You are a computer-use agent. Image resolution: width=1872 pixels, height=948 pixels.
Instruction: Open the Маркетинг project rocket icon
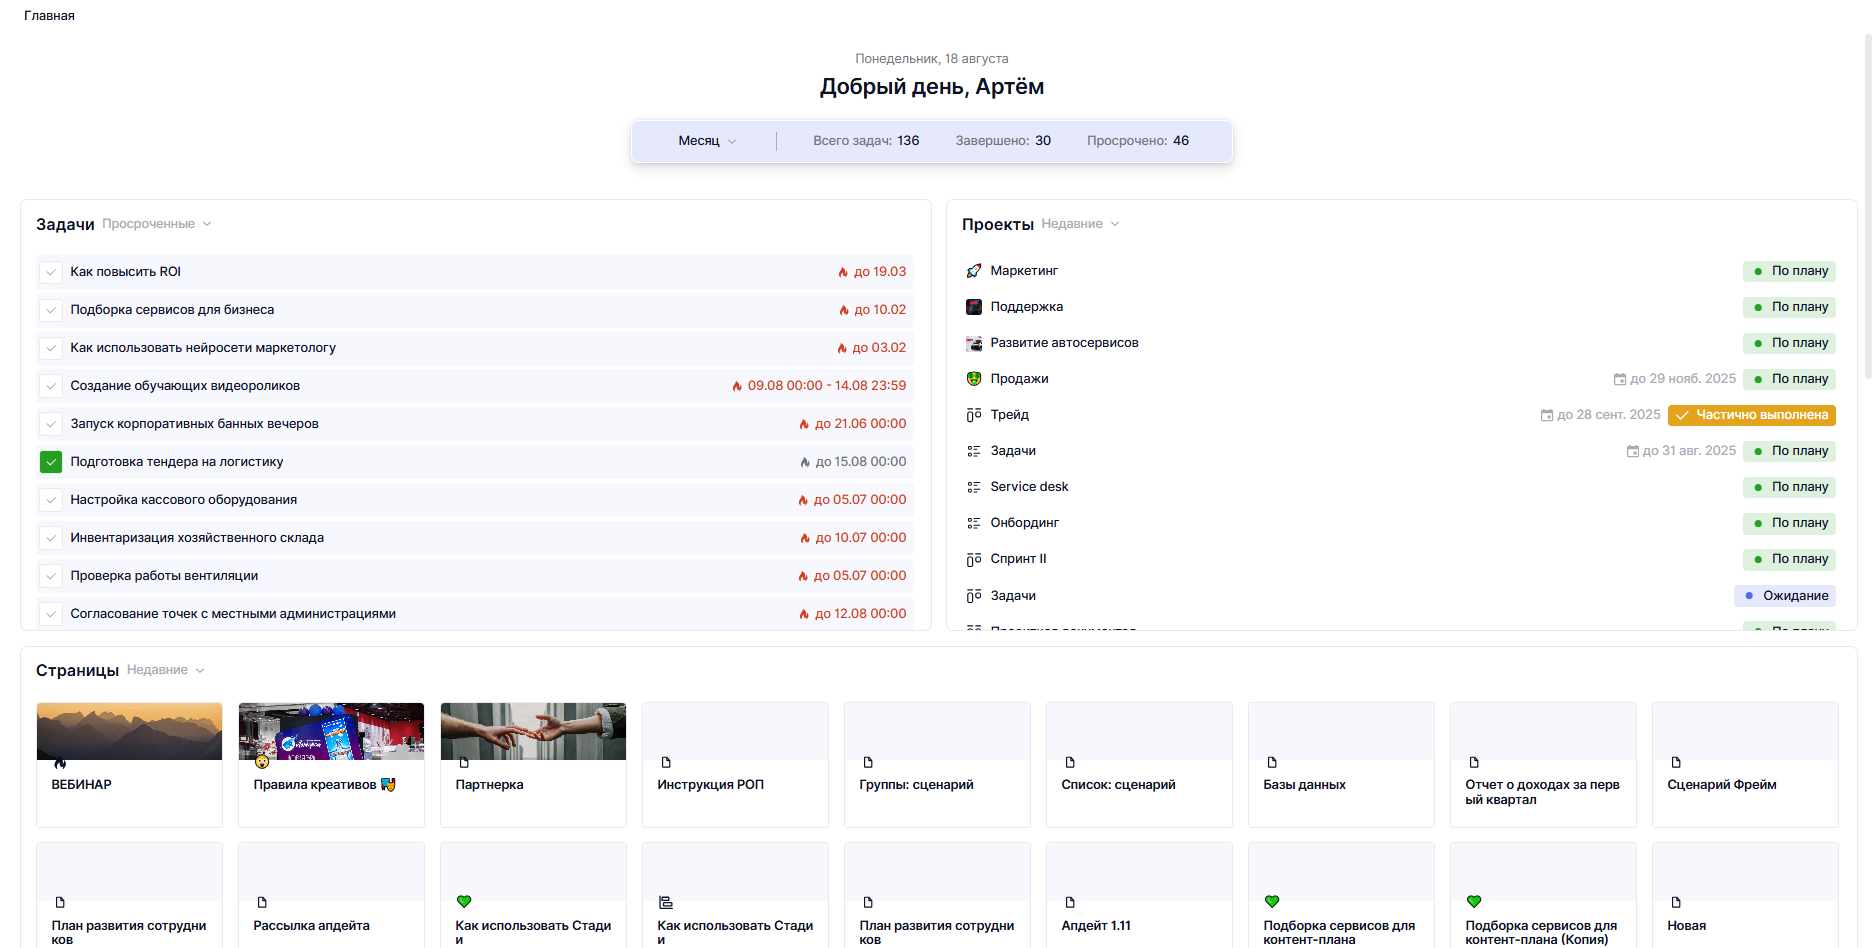point(974,271)
